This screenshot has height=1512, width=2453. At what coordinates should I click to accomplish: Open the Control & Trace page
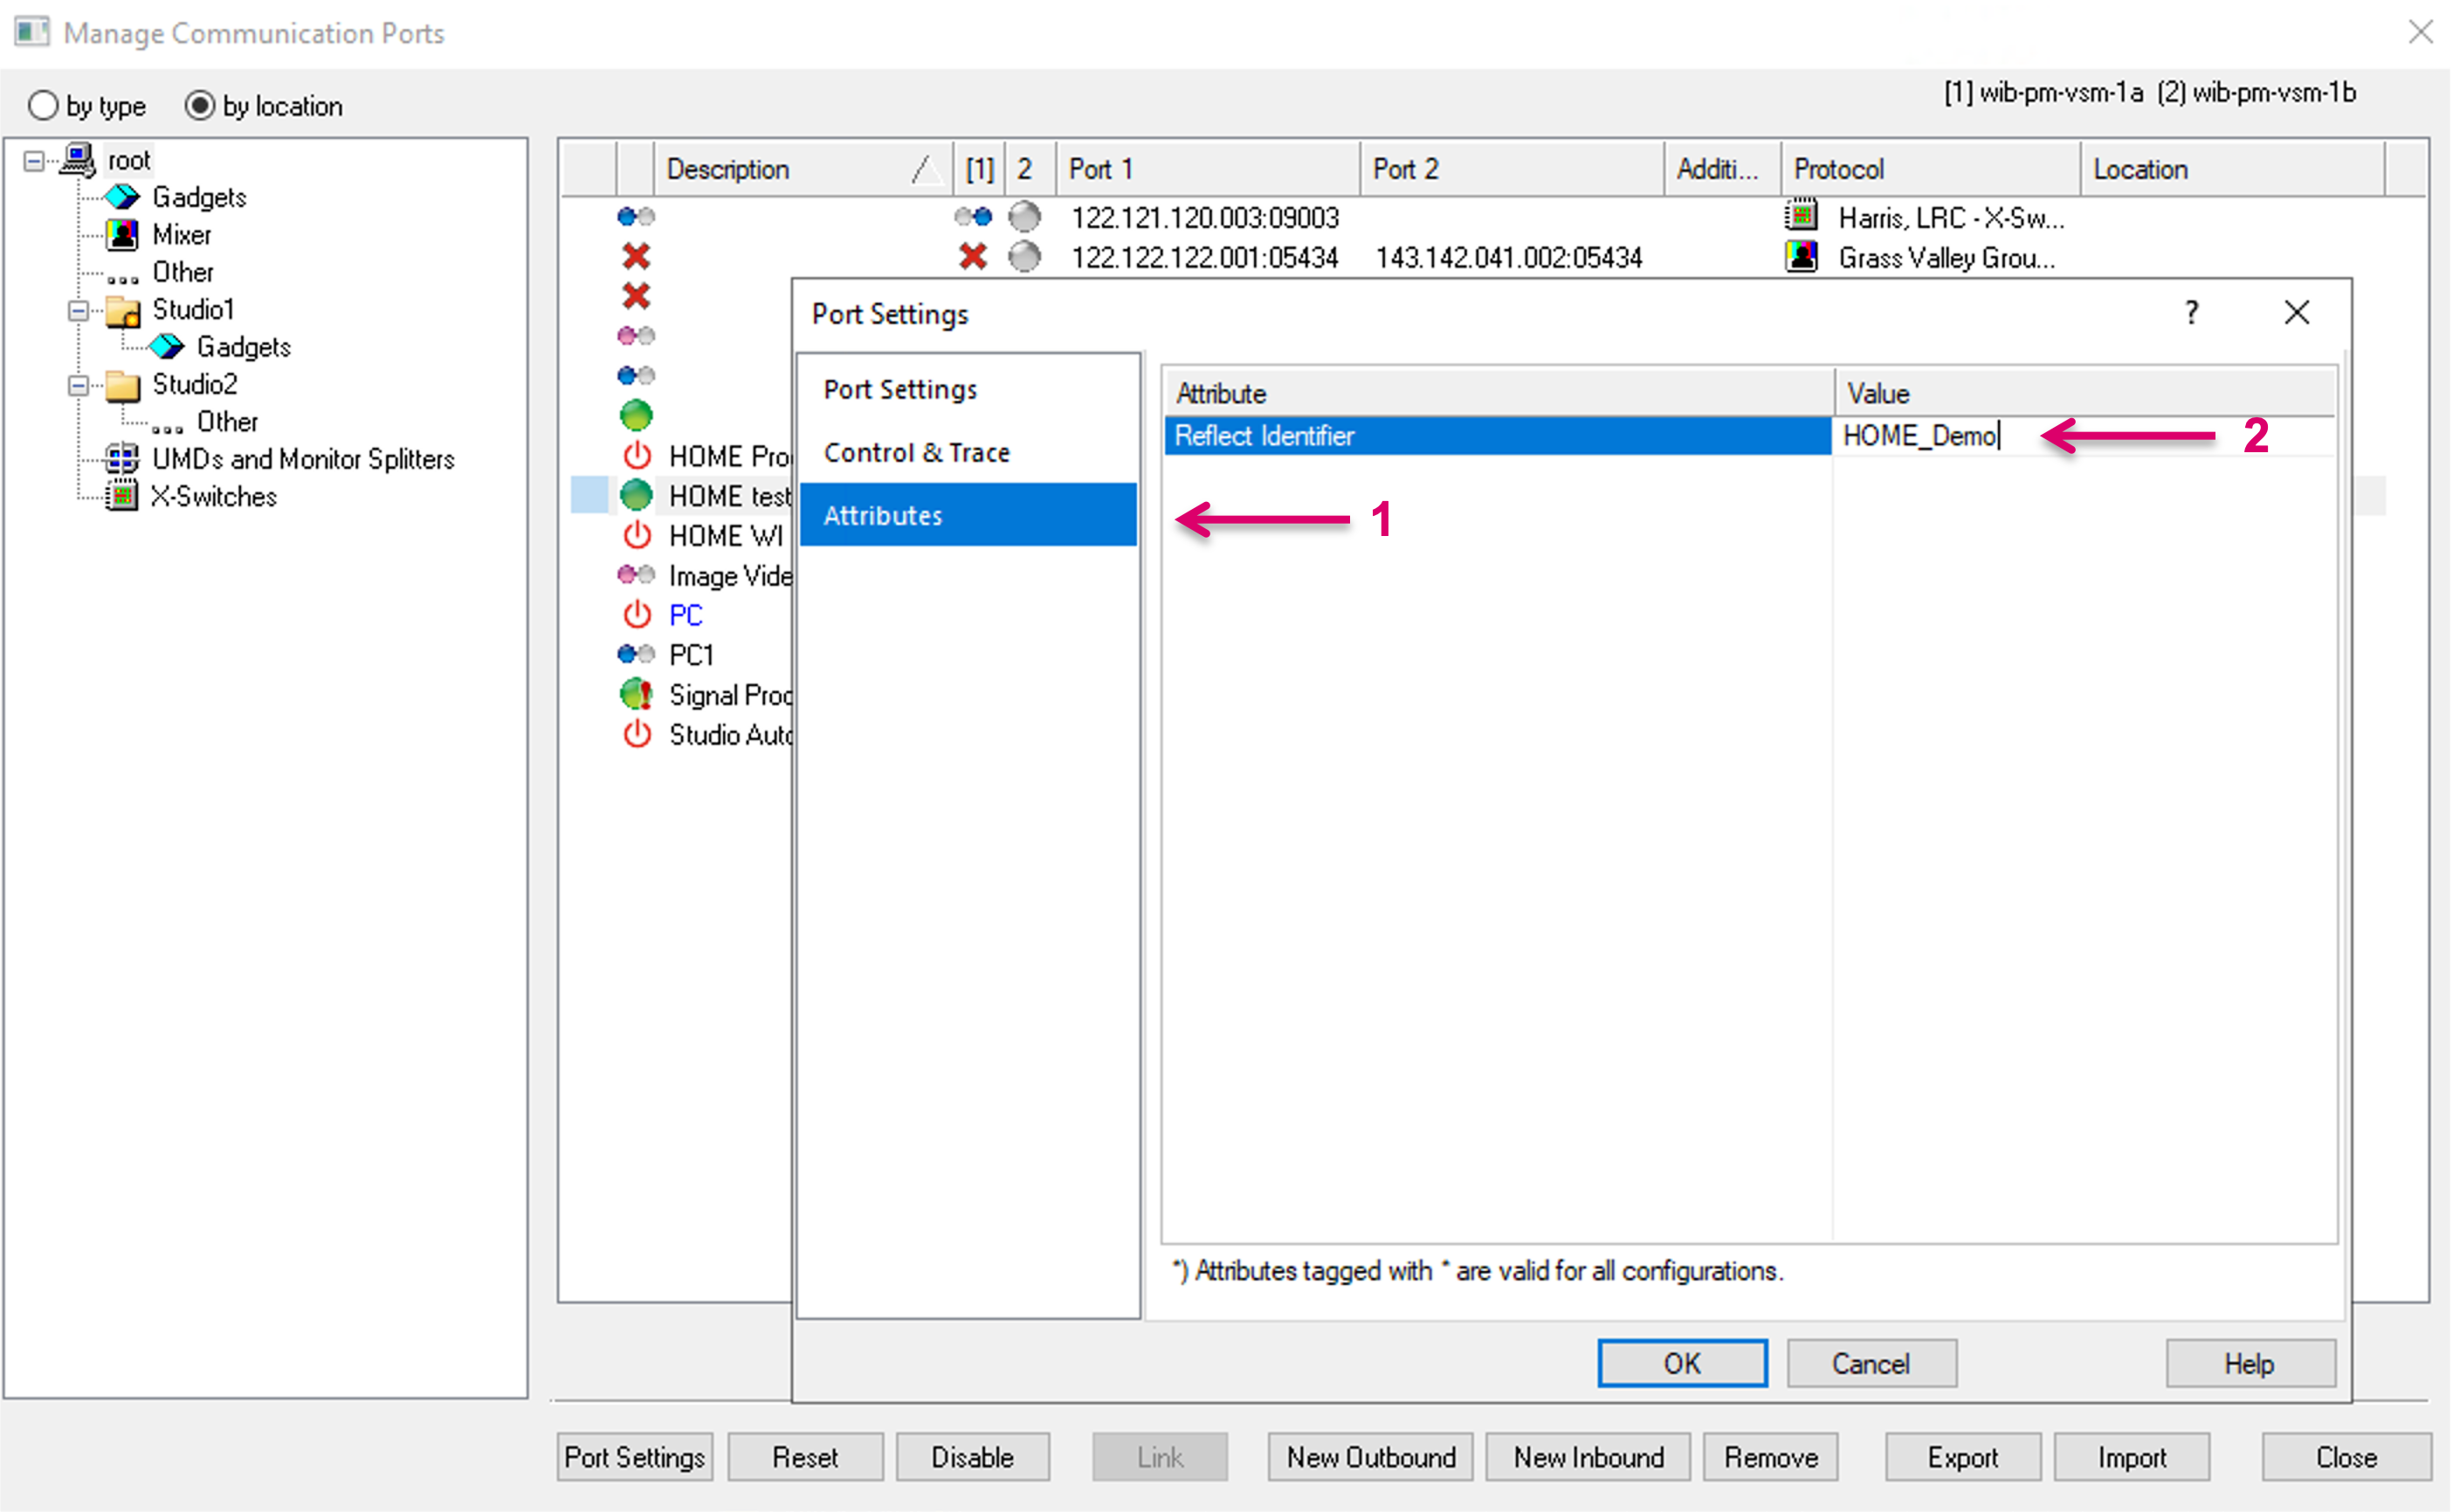(x=916, y=453)
